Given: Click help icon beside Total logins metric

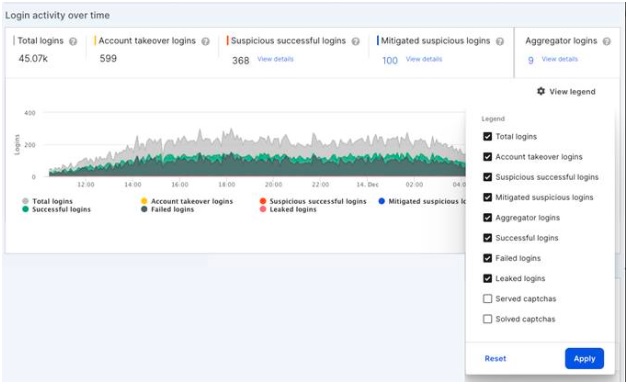Looking at the screenshot, I should pos(73,41).
